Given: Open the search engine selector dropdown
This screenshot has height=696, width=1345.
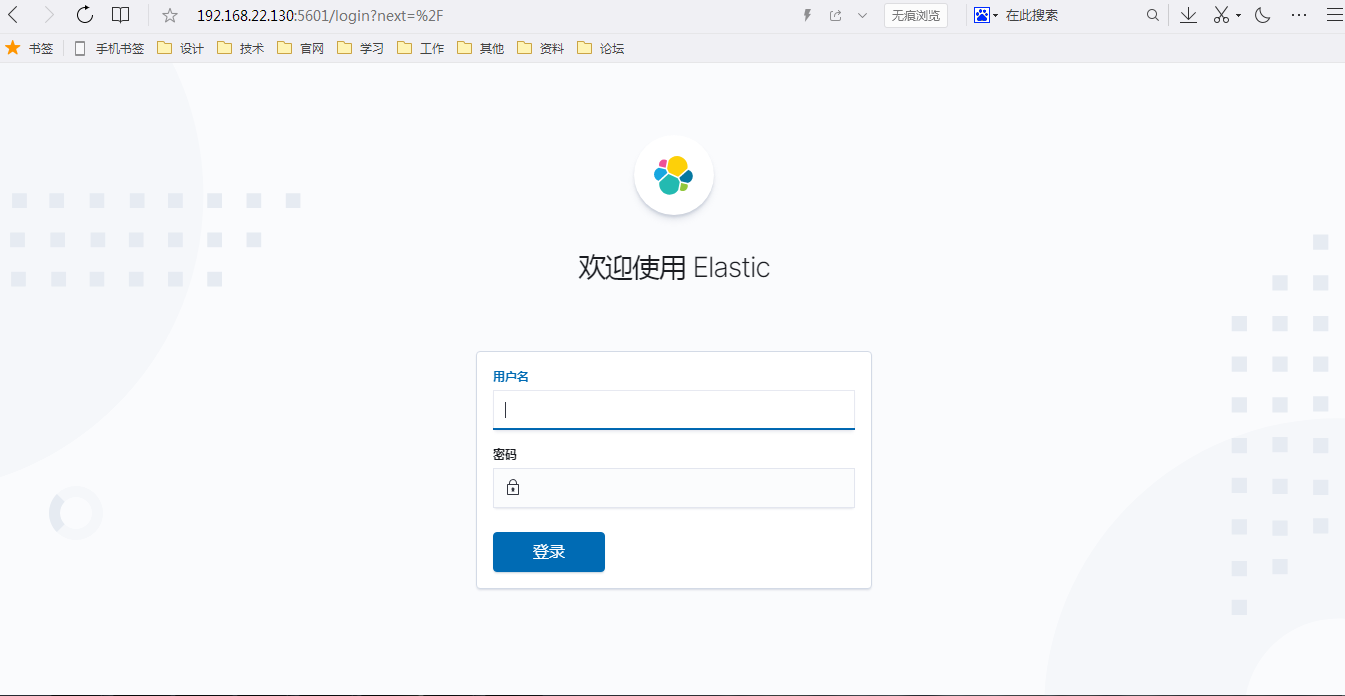Looking at the screenshot, I should 994,15.
